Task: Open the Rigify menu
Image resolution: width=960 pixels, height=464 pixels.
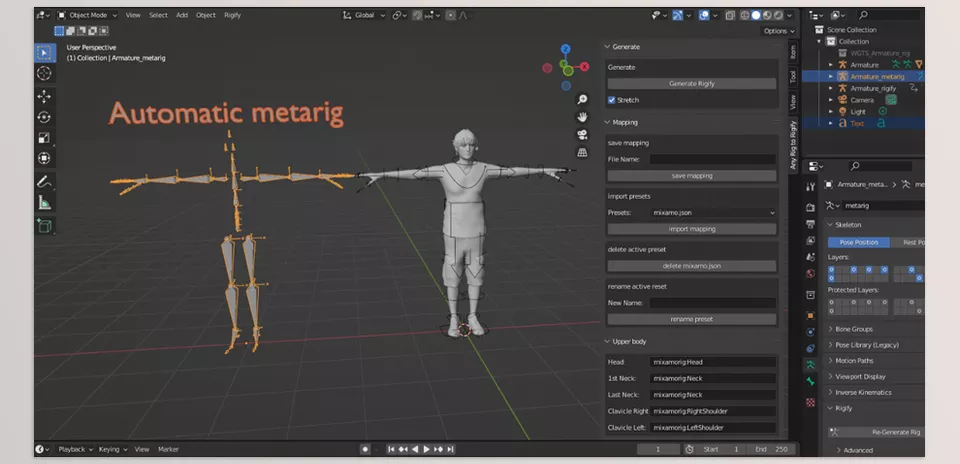Action: pyautogui.click(x=232, y=15)
